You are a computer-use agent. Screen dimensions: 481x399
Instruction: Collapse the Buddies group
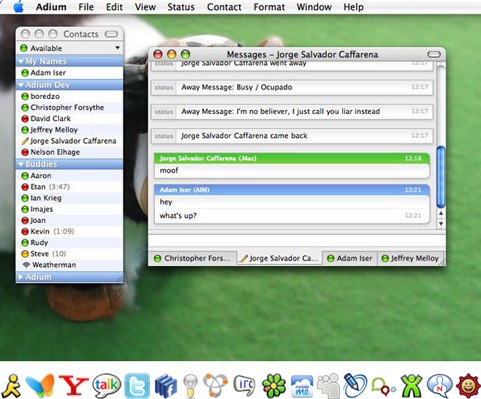coord(21,164)
